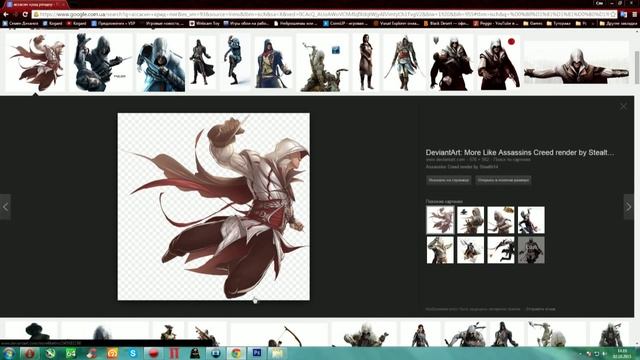Viewport: 640px width, 360px height.
Task: Select the selected jumping Ezio thumbnail in top row
Action: pyautogui.click(x=36, y=62)
